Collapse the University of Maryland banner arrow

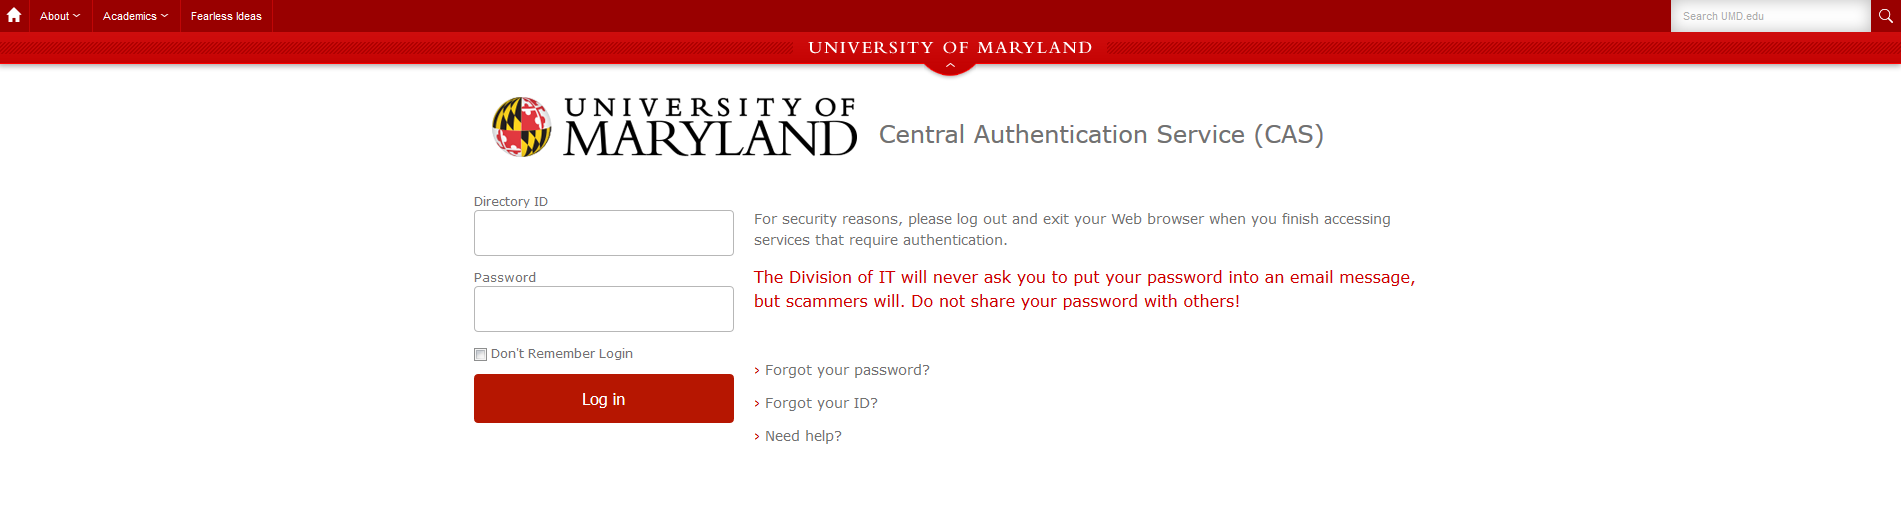pyautogui.click(x=950, y=66)
